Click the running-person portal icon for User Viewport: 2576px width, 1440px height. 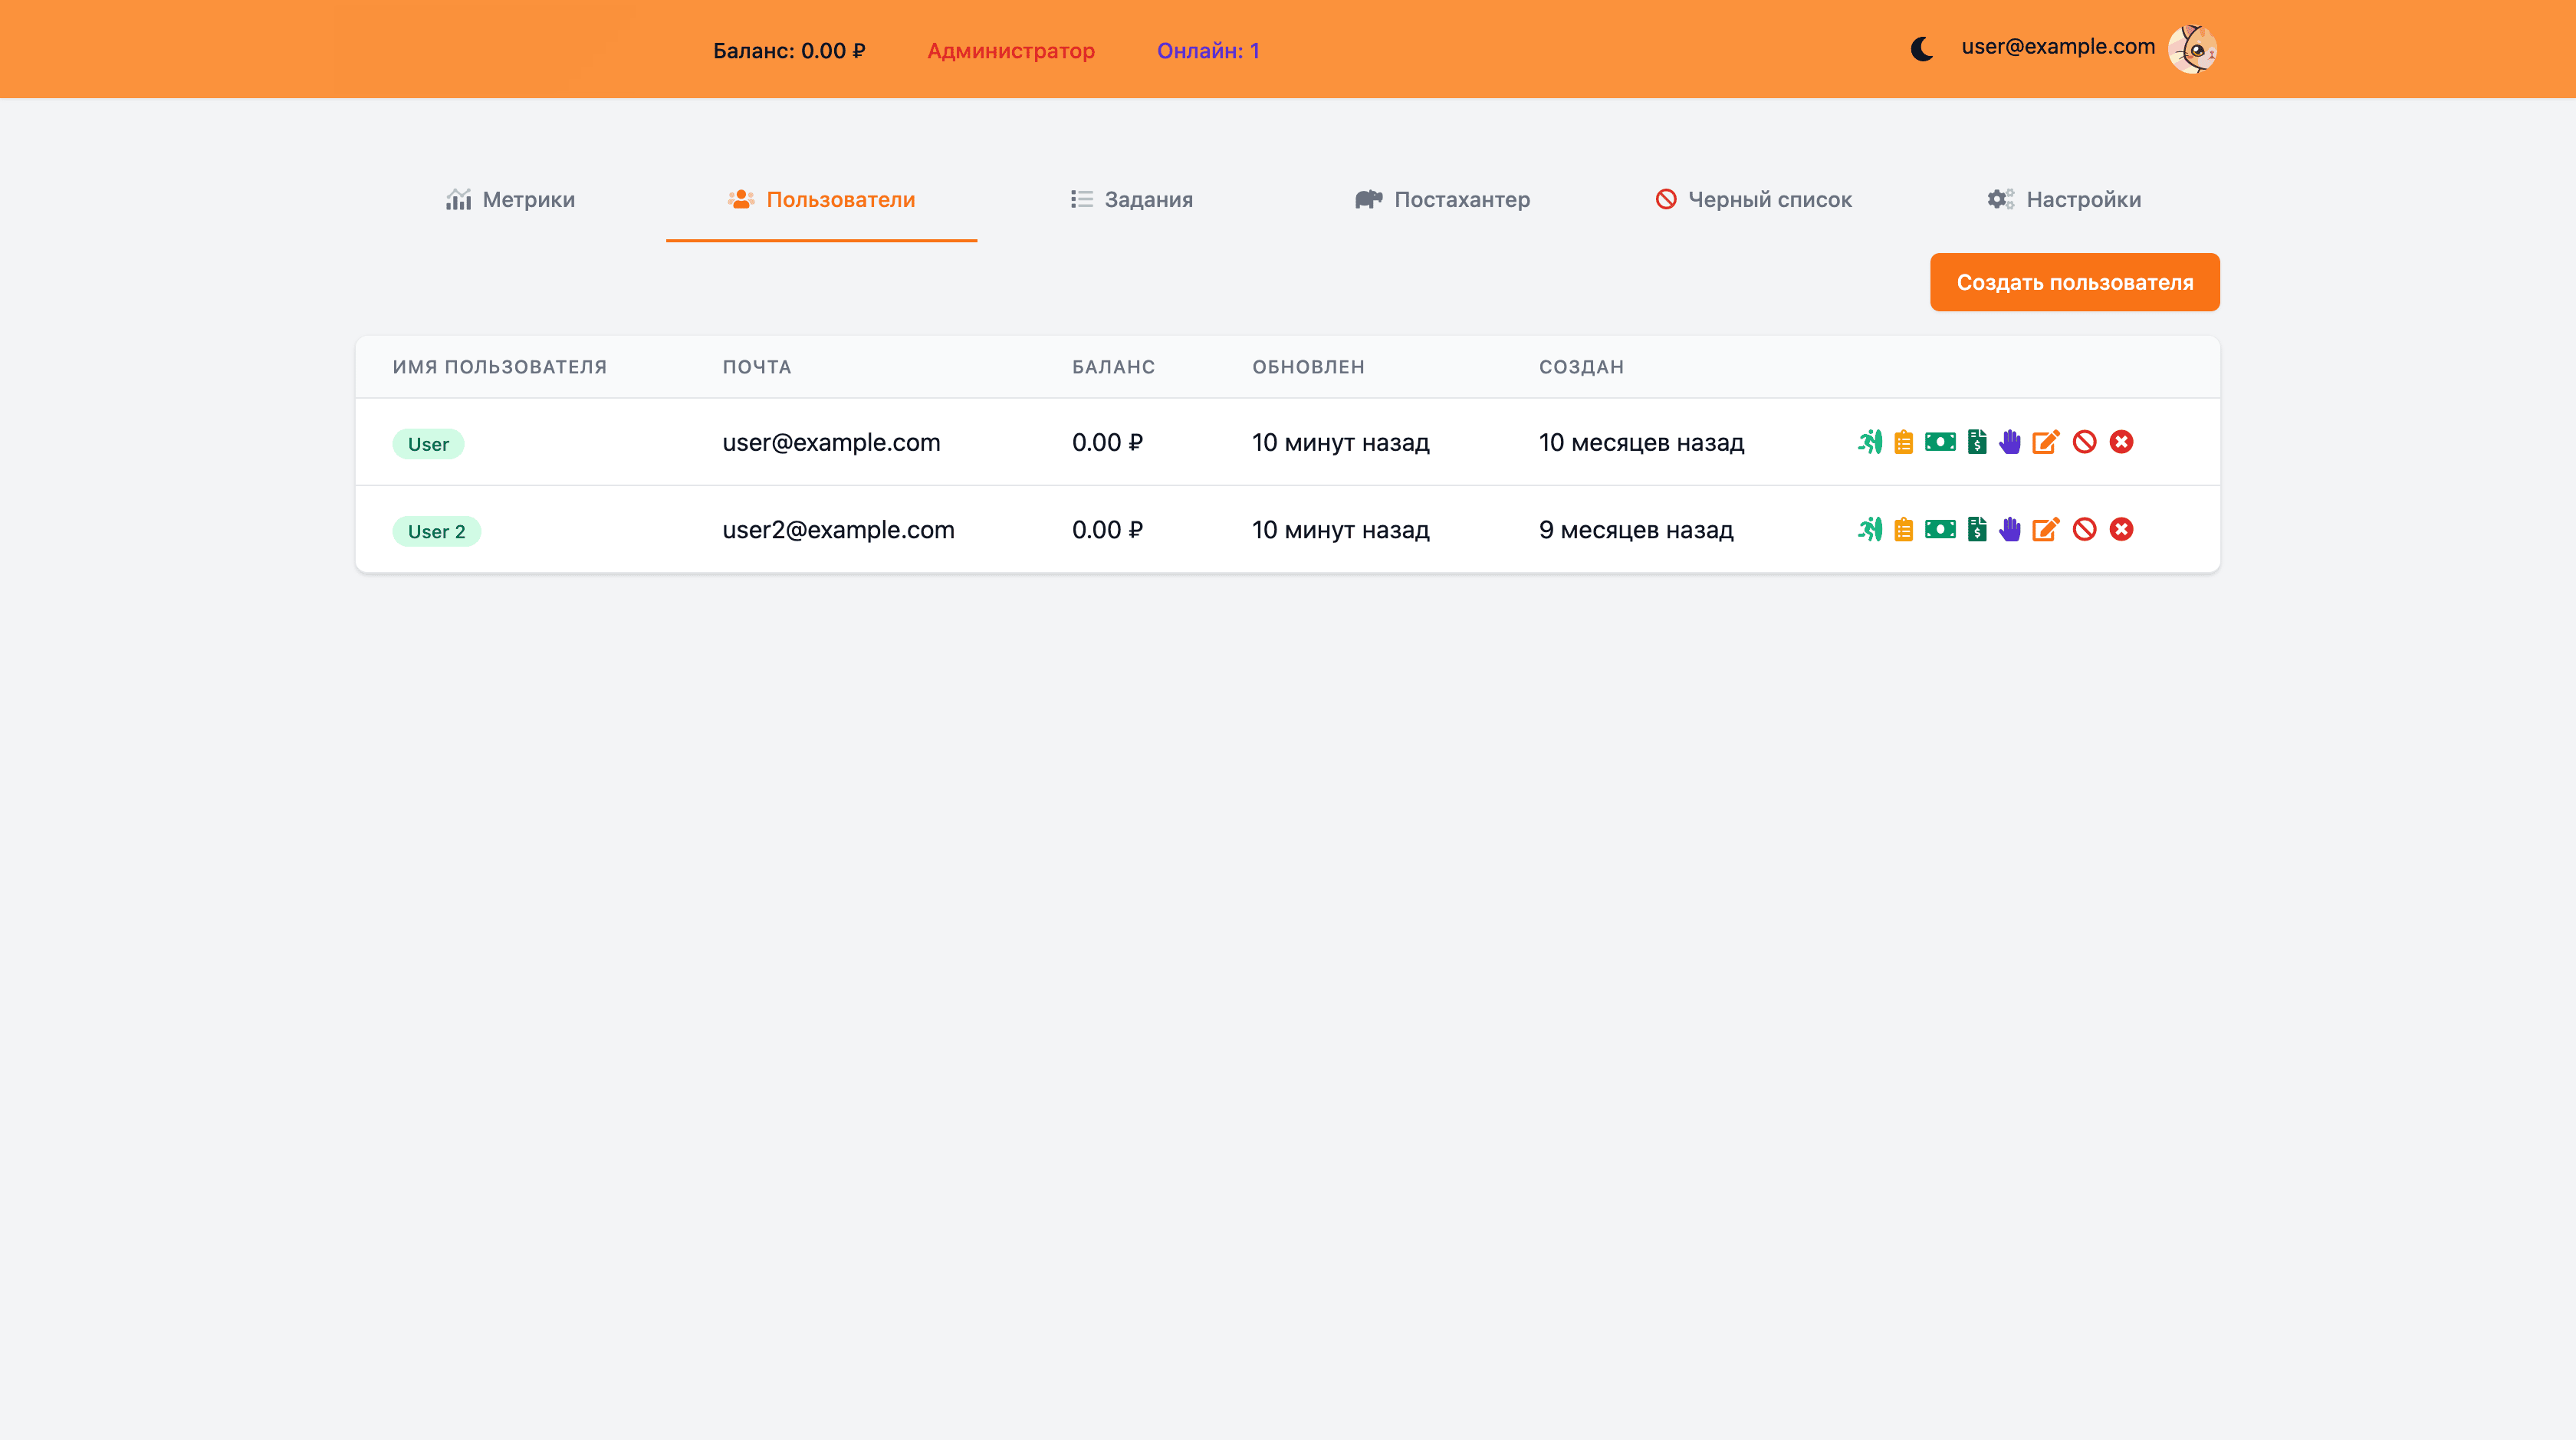tap(1869, 442)
